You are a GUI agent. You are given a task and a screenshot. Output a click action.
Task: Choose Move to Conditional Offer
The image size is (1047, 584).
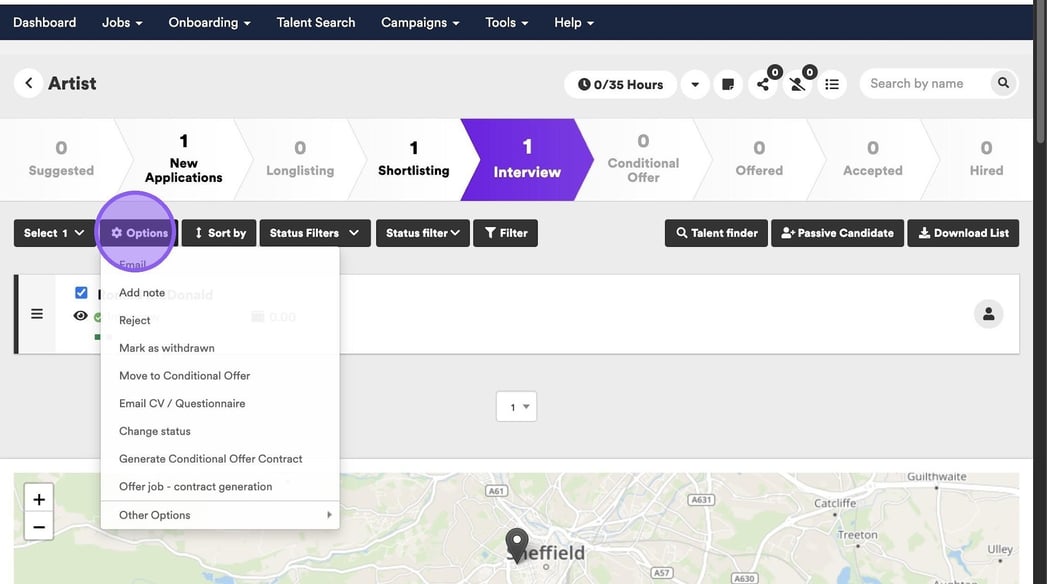[184, 376]
